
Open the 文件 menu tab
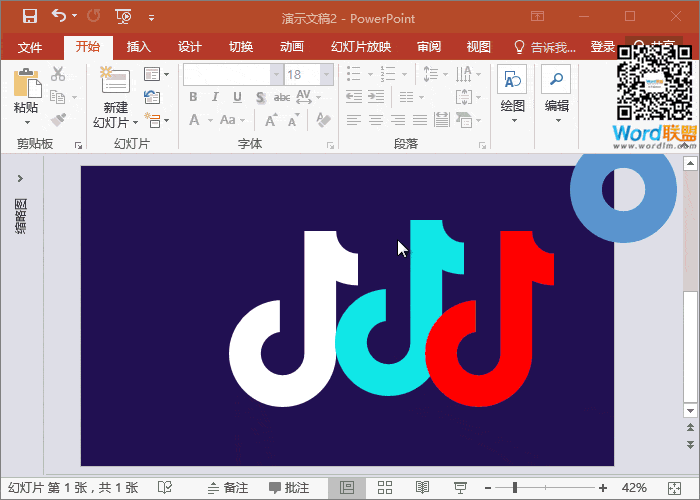click(30, 47)
